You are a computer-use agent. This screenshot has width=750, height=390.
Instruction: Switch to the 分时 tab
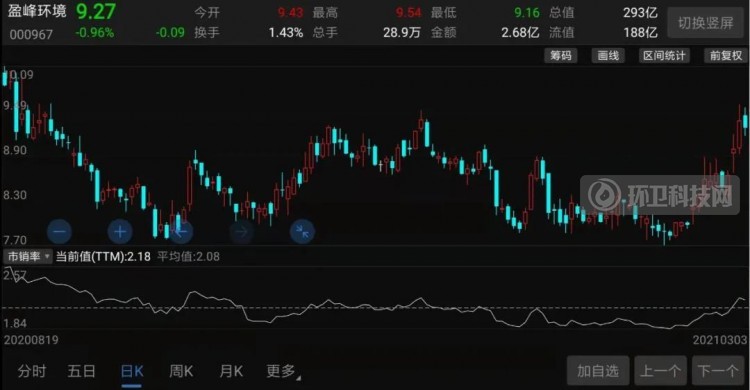(32, 371)
